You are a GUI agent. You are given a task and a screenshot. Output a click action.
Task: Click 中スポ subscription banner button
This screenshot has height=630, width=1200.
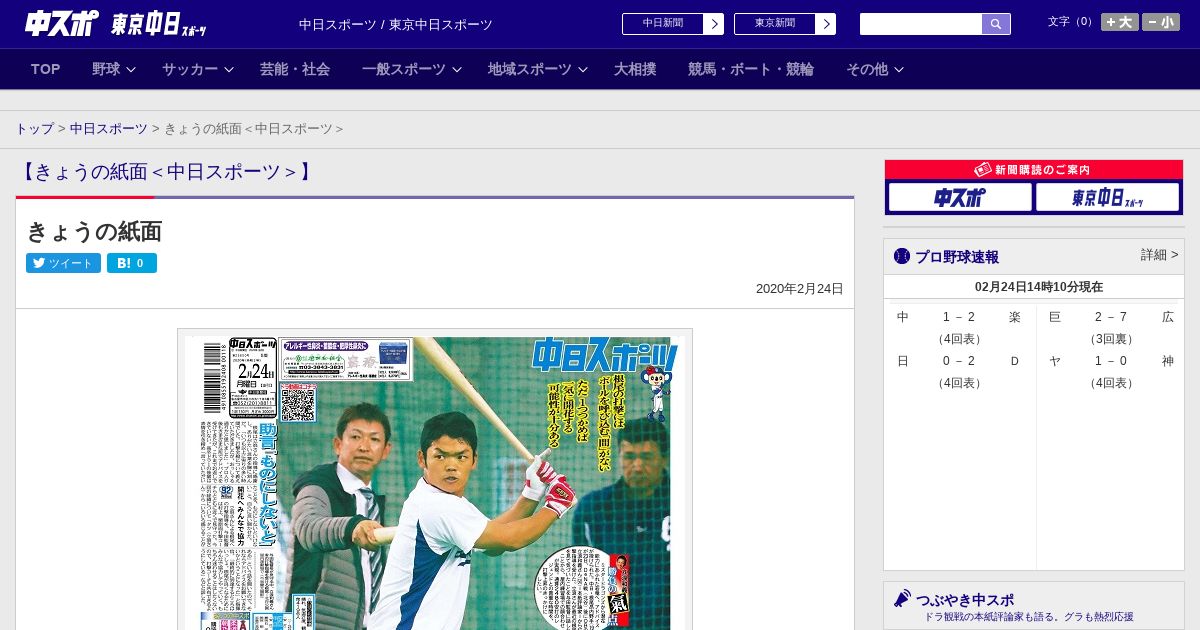click(959, 197)
